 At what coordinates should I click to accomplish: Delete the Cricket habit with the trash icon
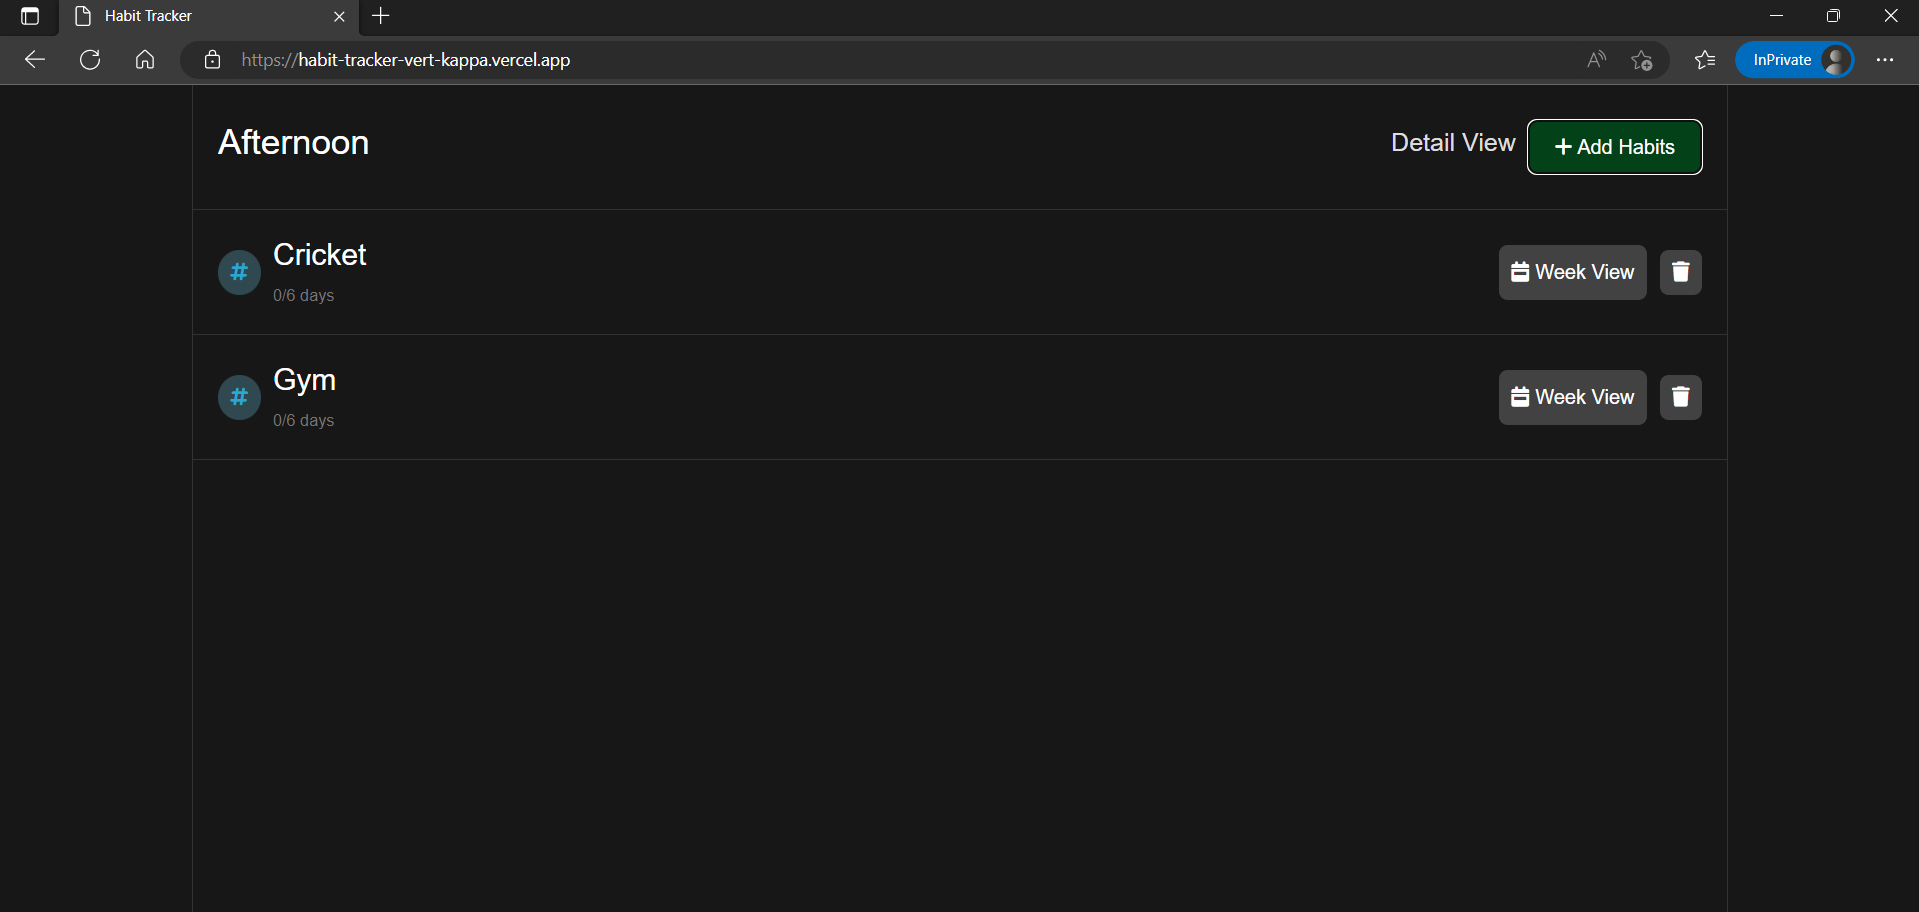1680,271
